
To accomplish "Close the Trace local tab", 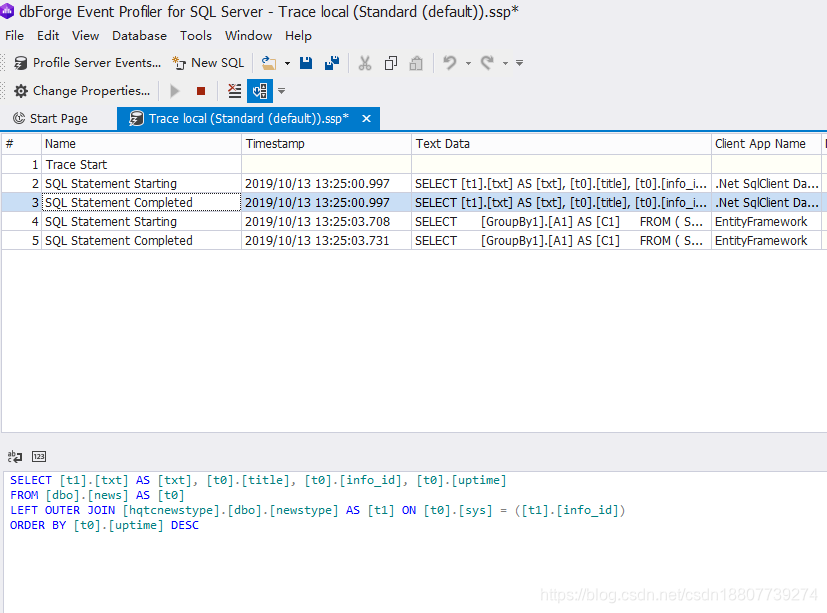I will 367,119.
